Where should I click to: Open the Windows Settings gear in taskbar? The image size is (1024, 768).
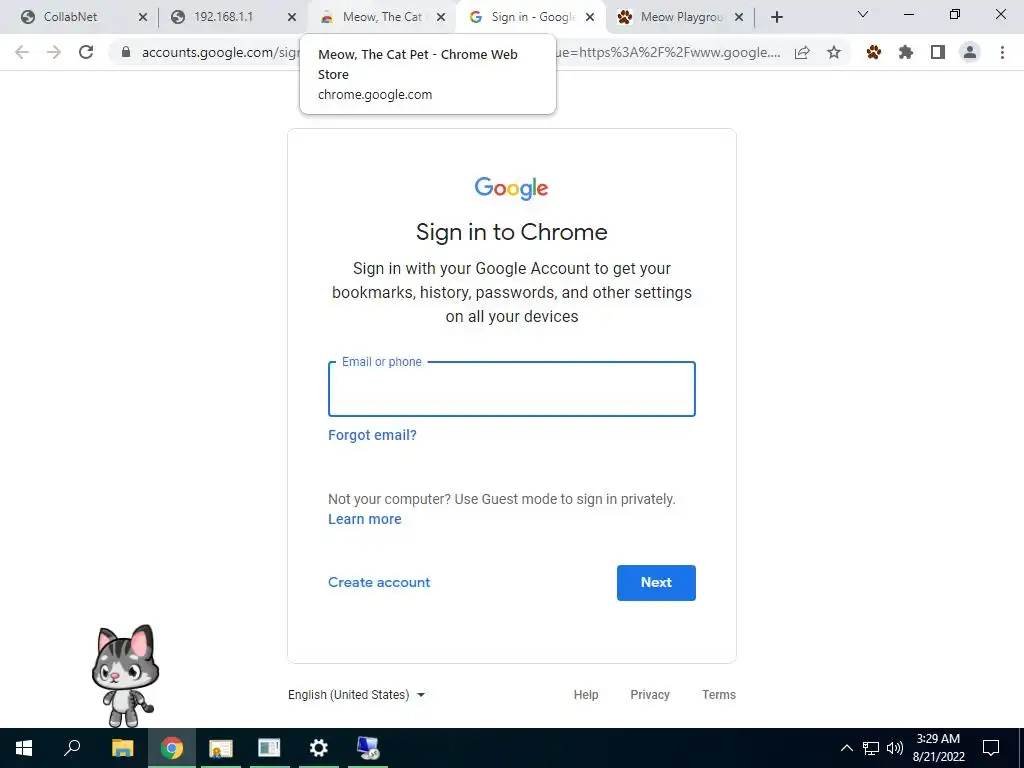(319, 748)
